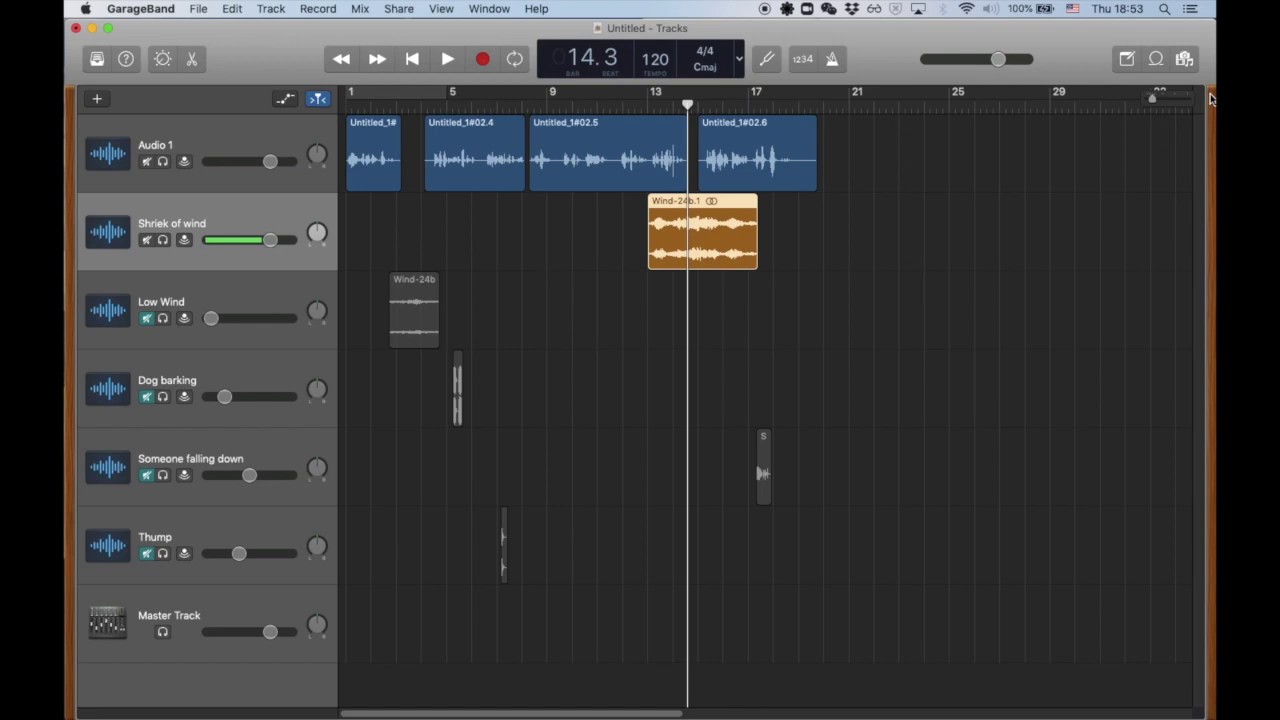Adjust the master volume slider
The width and height of the screenshot is (1280, 720).
pos(977,59)
